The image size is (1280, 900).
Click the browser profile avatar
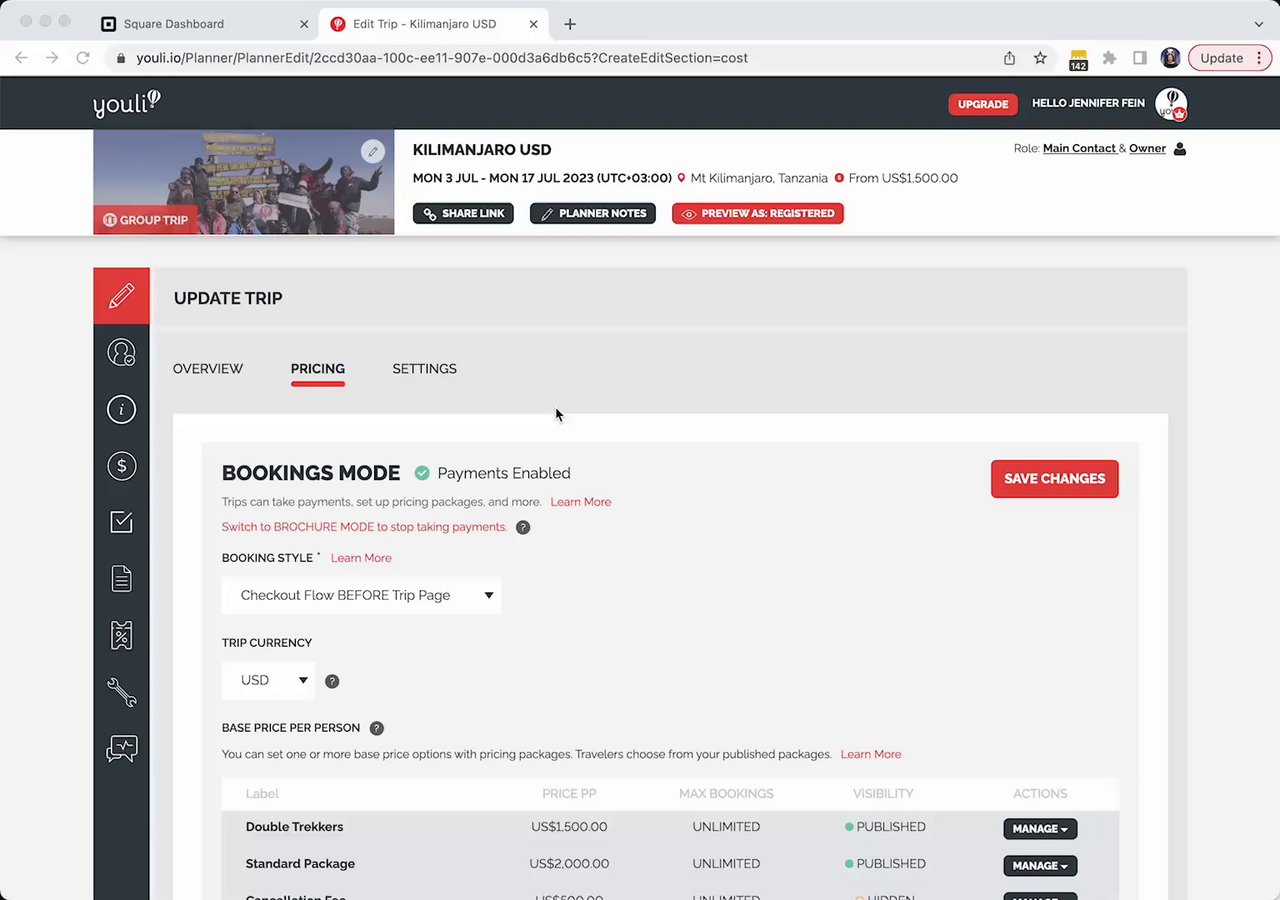[1170, 58]
